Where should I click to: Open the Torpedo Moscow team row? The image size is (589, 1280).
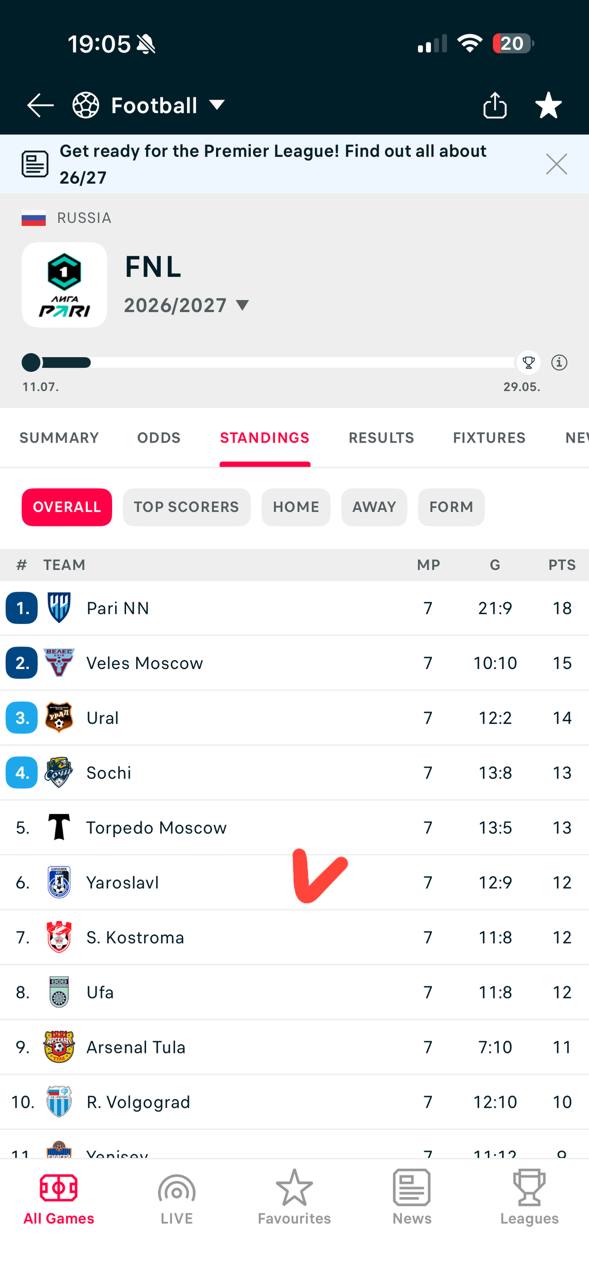(x=294, y=828)
